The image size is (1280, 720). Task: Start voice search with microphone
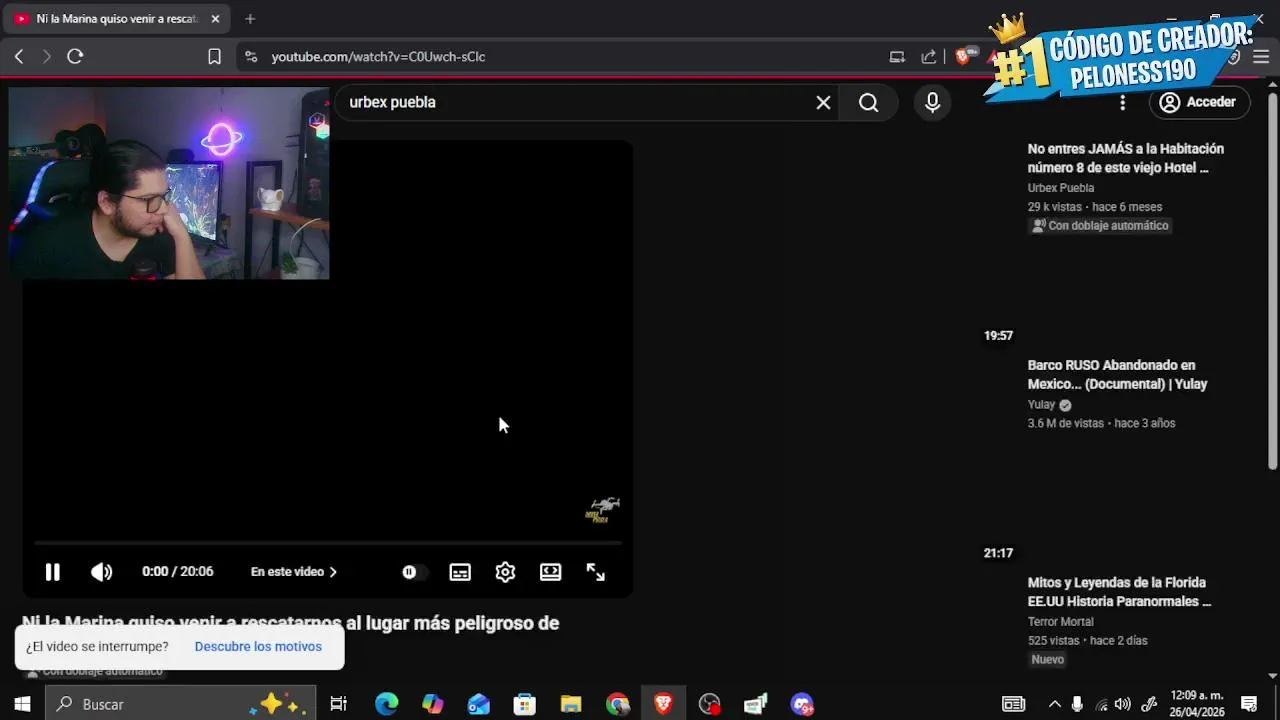click(x=932, y=102)
